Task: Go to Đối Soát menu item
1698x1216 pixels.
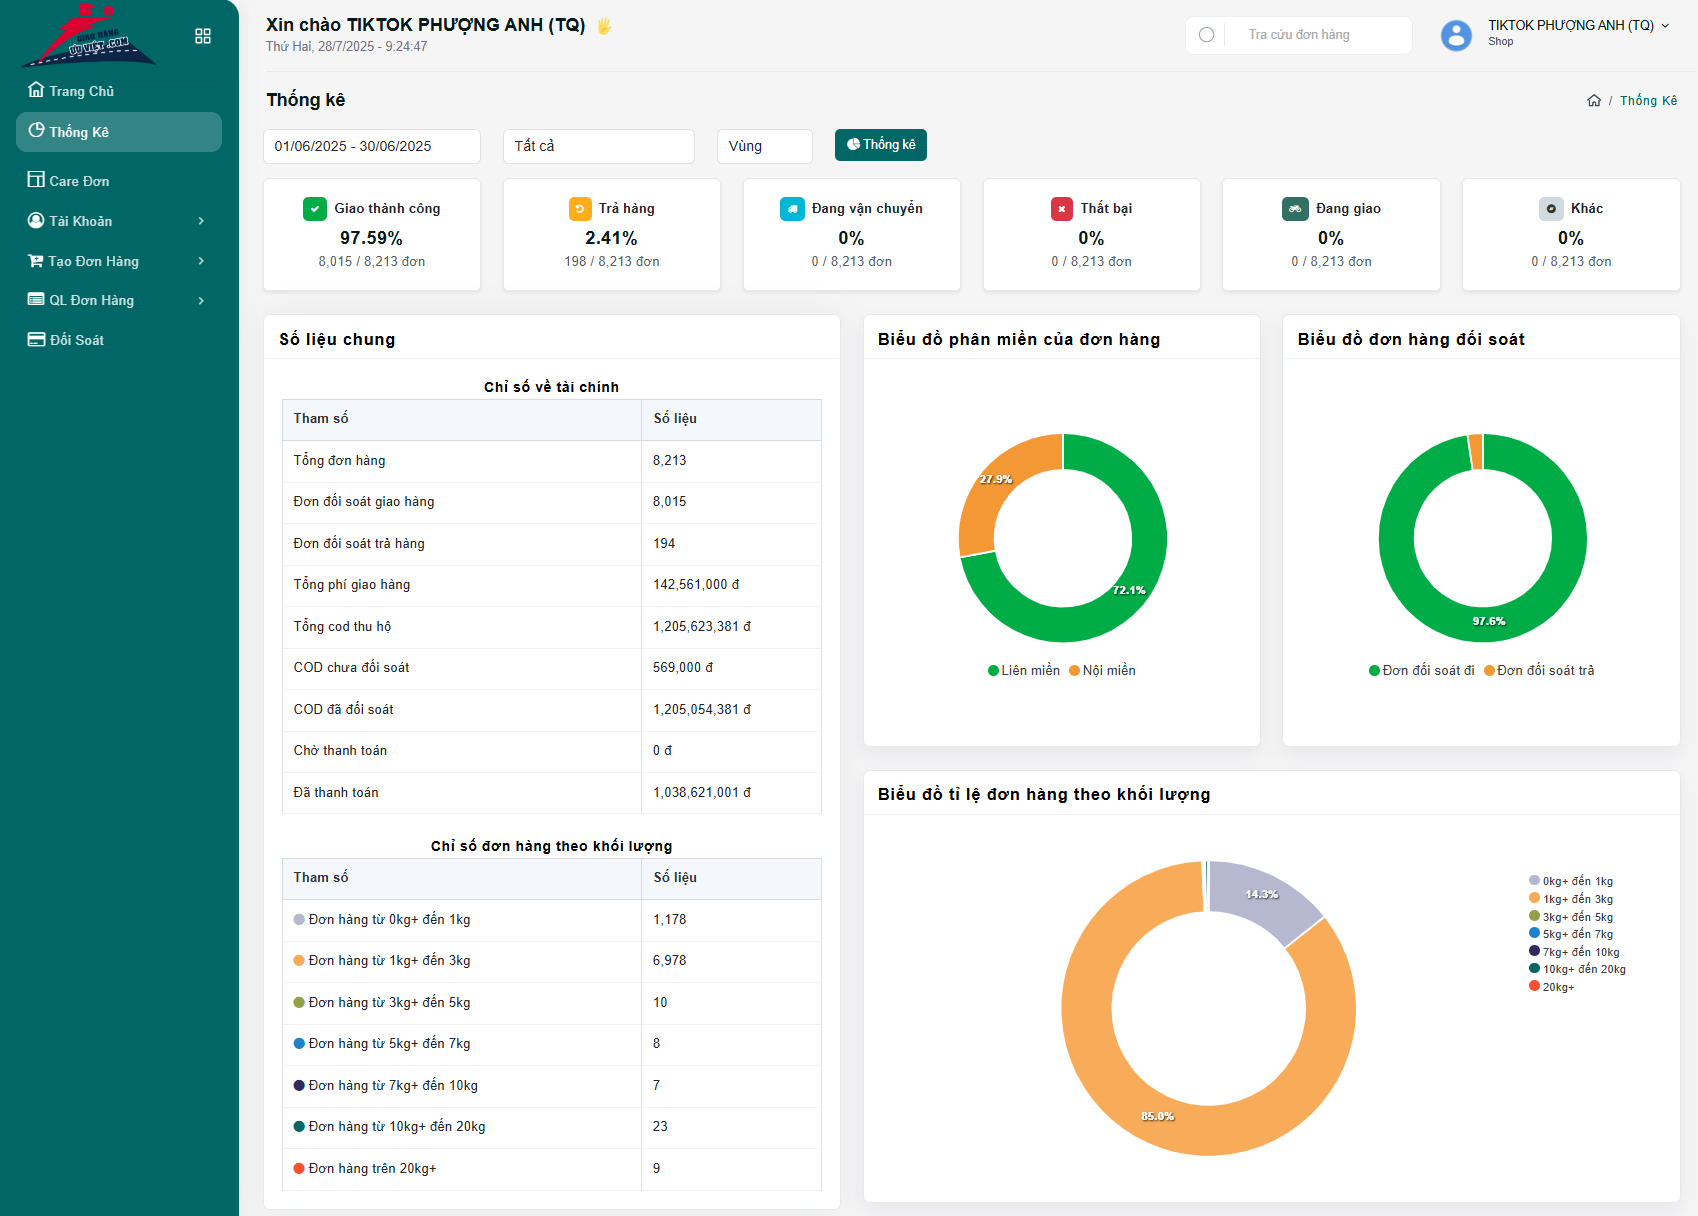Action: 77,340
